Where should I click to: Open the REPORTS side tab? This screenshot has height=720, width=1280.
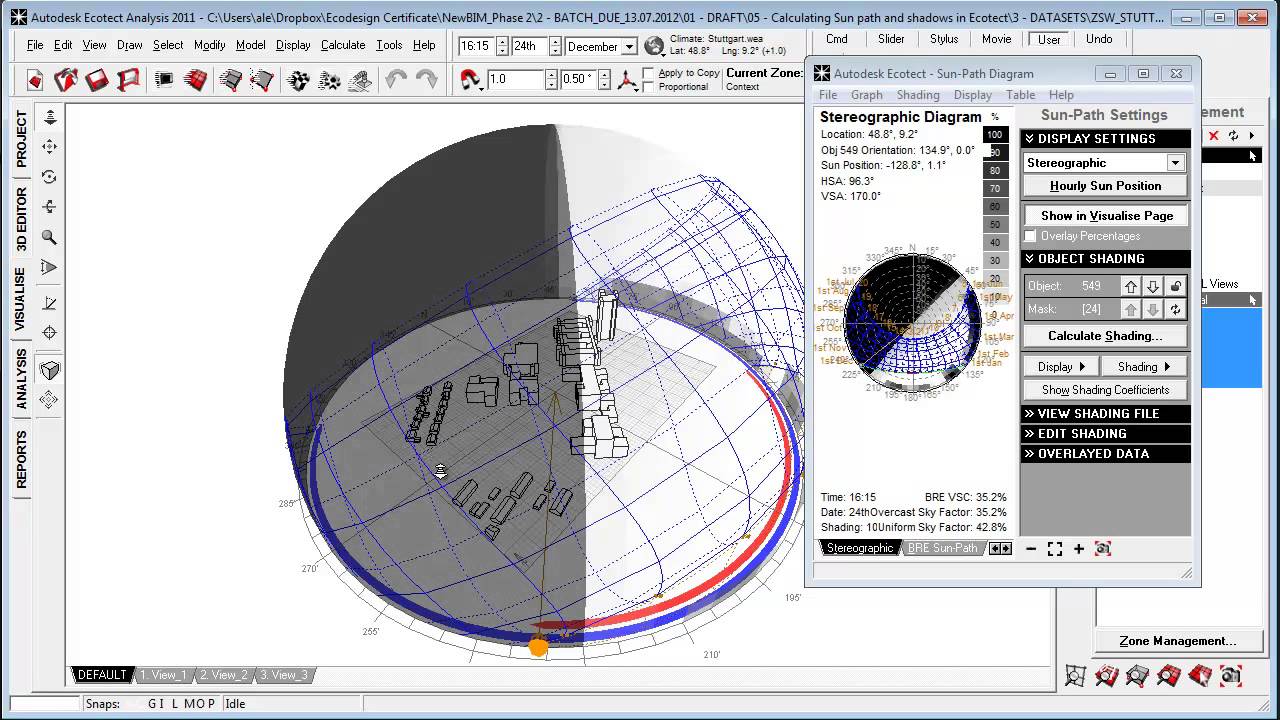click(x=21, y=460)
